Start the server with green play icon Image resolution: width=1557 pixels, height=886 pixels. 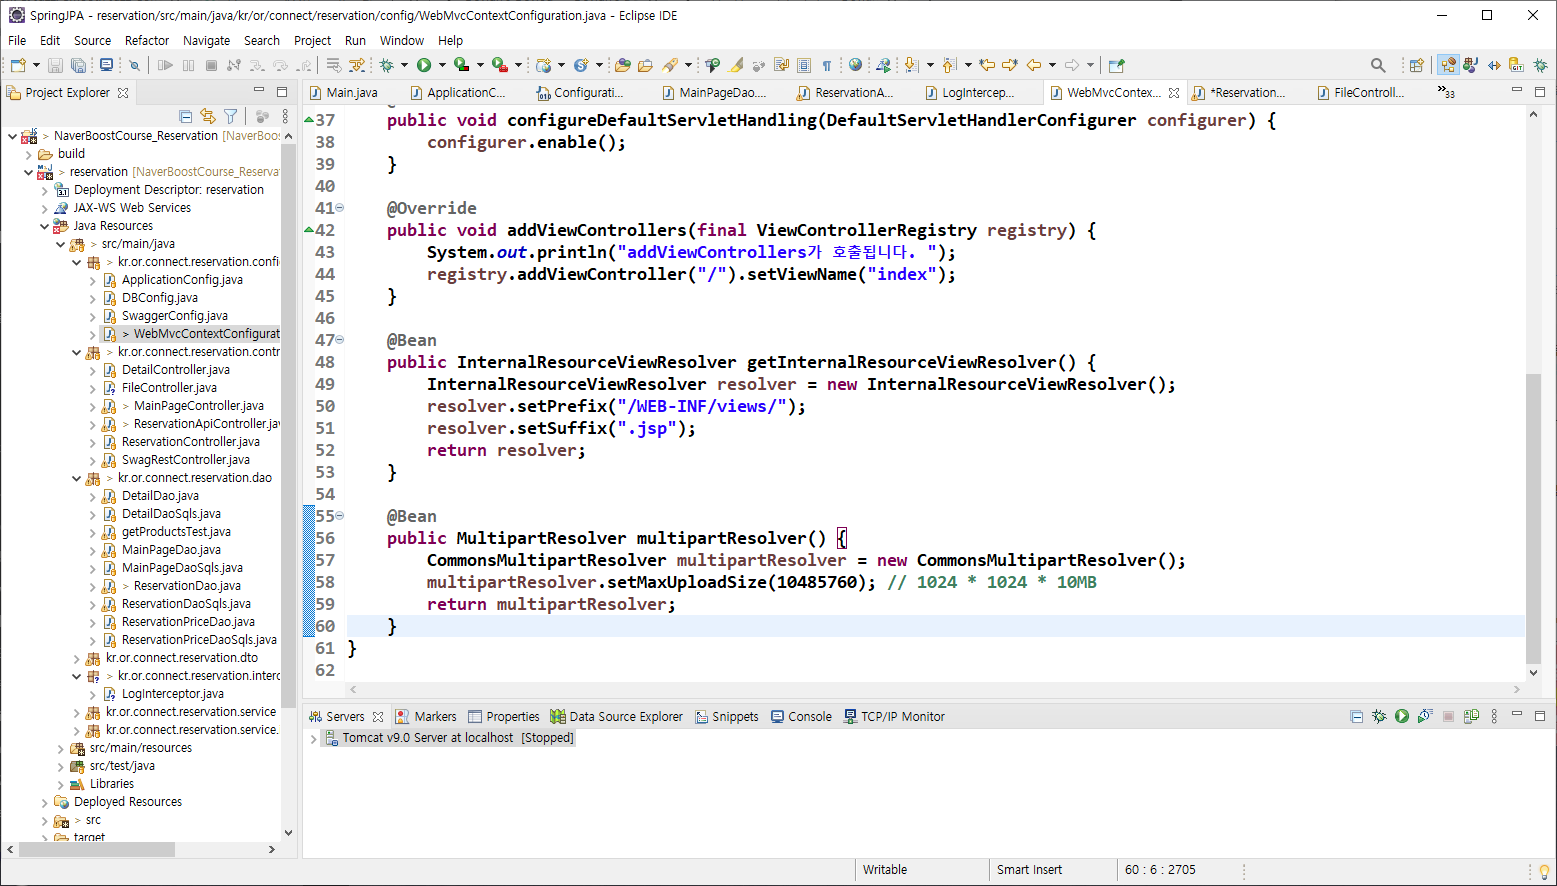click(x=1402, y=716)
